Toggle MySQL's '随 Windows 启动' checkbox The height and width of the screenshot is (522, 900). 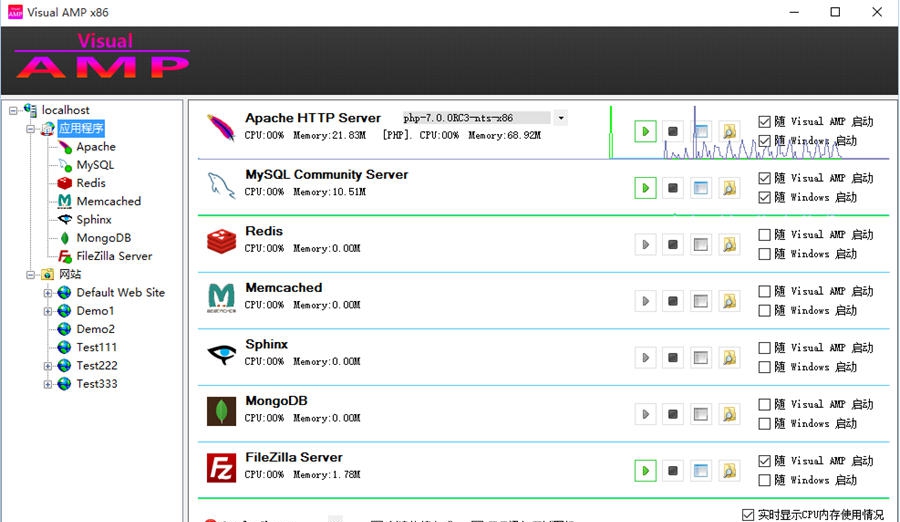(764, 198)
